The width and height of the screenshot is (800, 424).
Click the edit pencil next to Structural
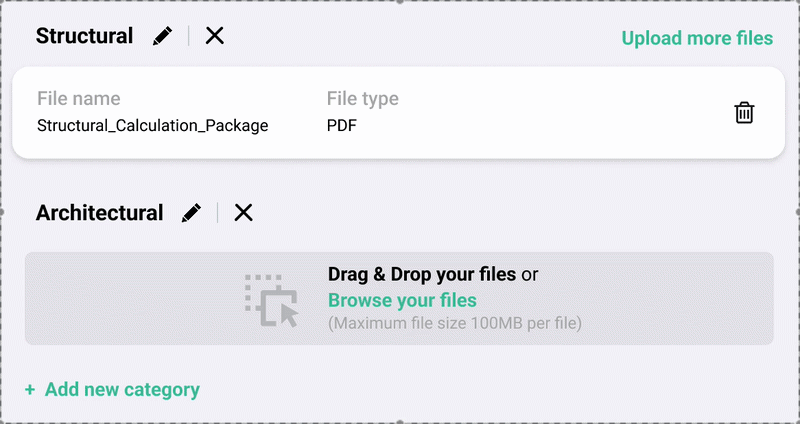162,36
